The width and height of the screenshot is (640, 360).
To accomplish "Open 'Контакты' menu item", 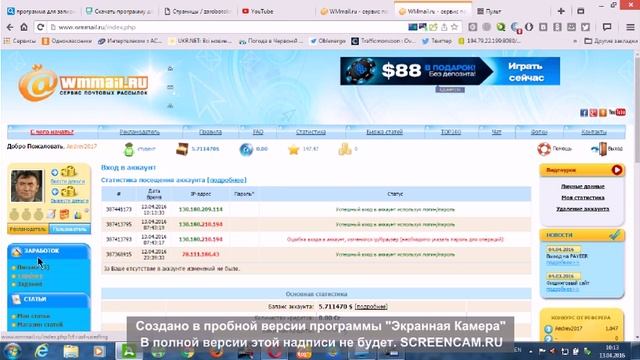I will coord(594,132).
